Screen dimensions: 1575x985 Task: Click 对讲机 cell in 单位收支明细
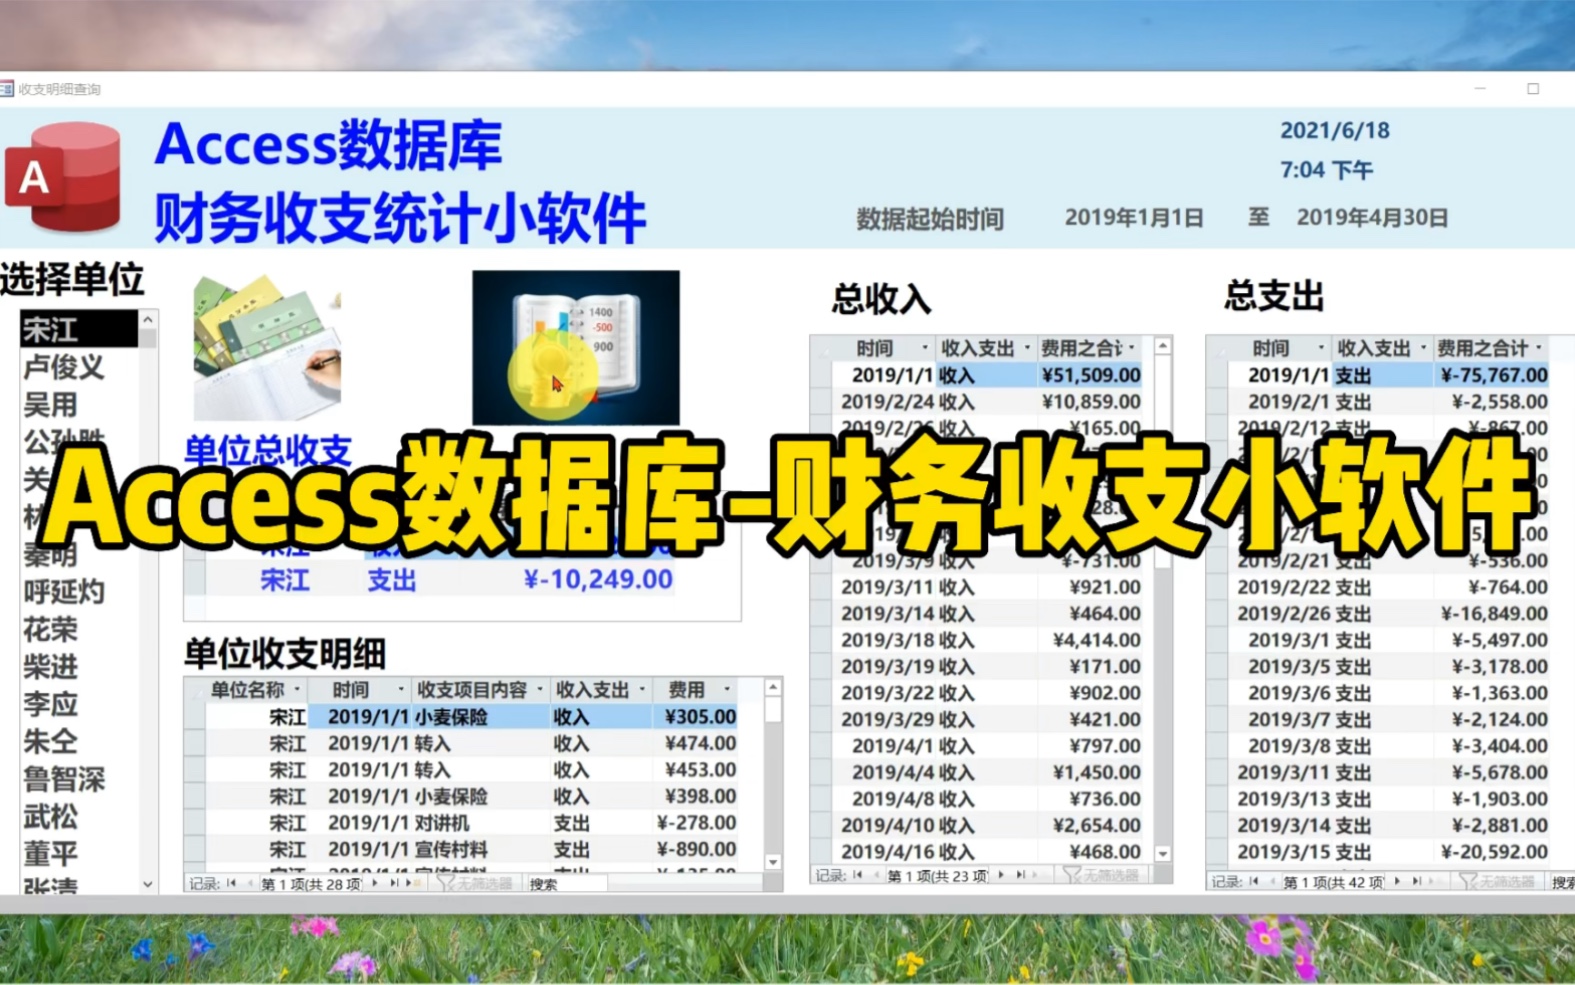coord(480,823)
